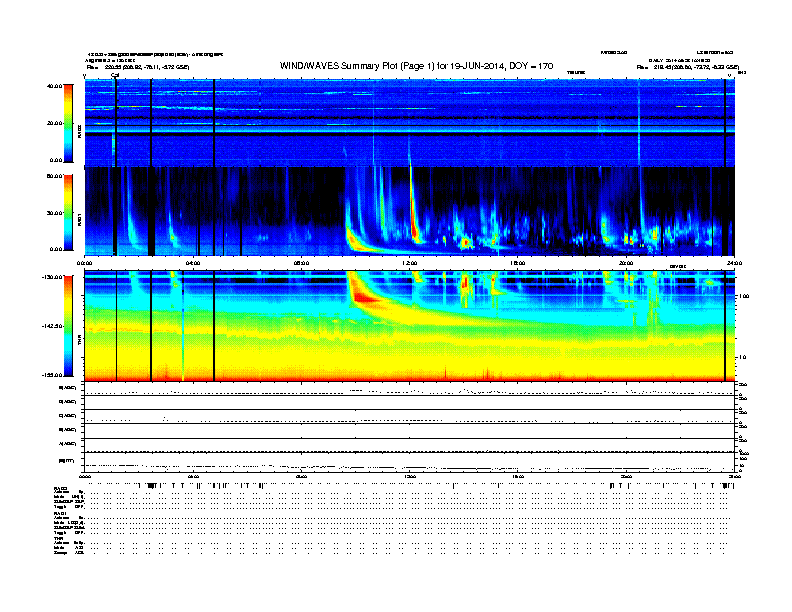Click the WIND/WAVES Summary Plot title text
The width and height of the screenshot is (792, 612).
pos(417,66)
